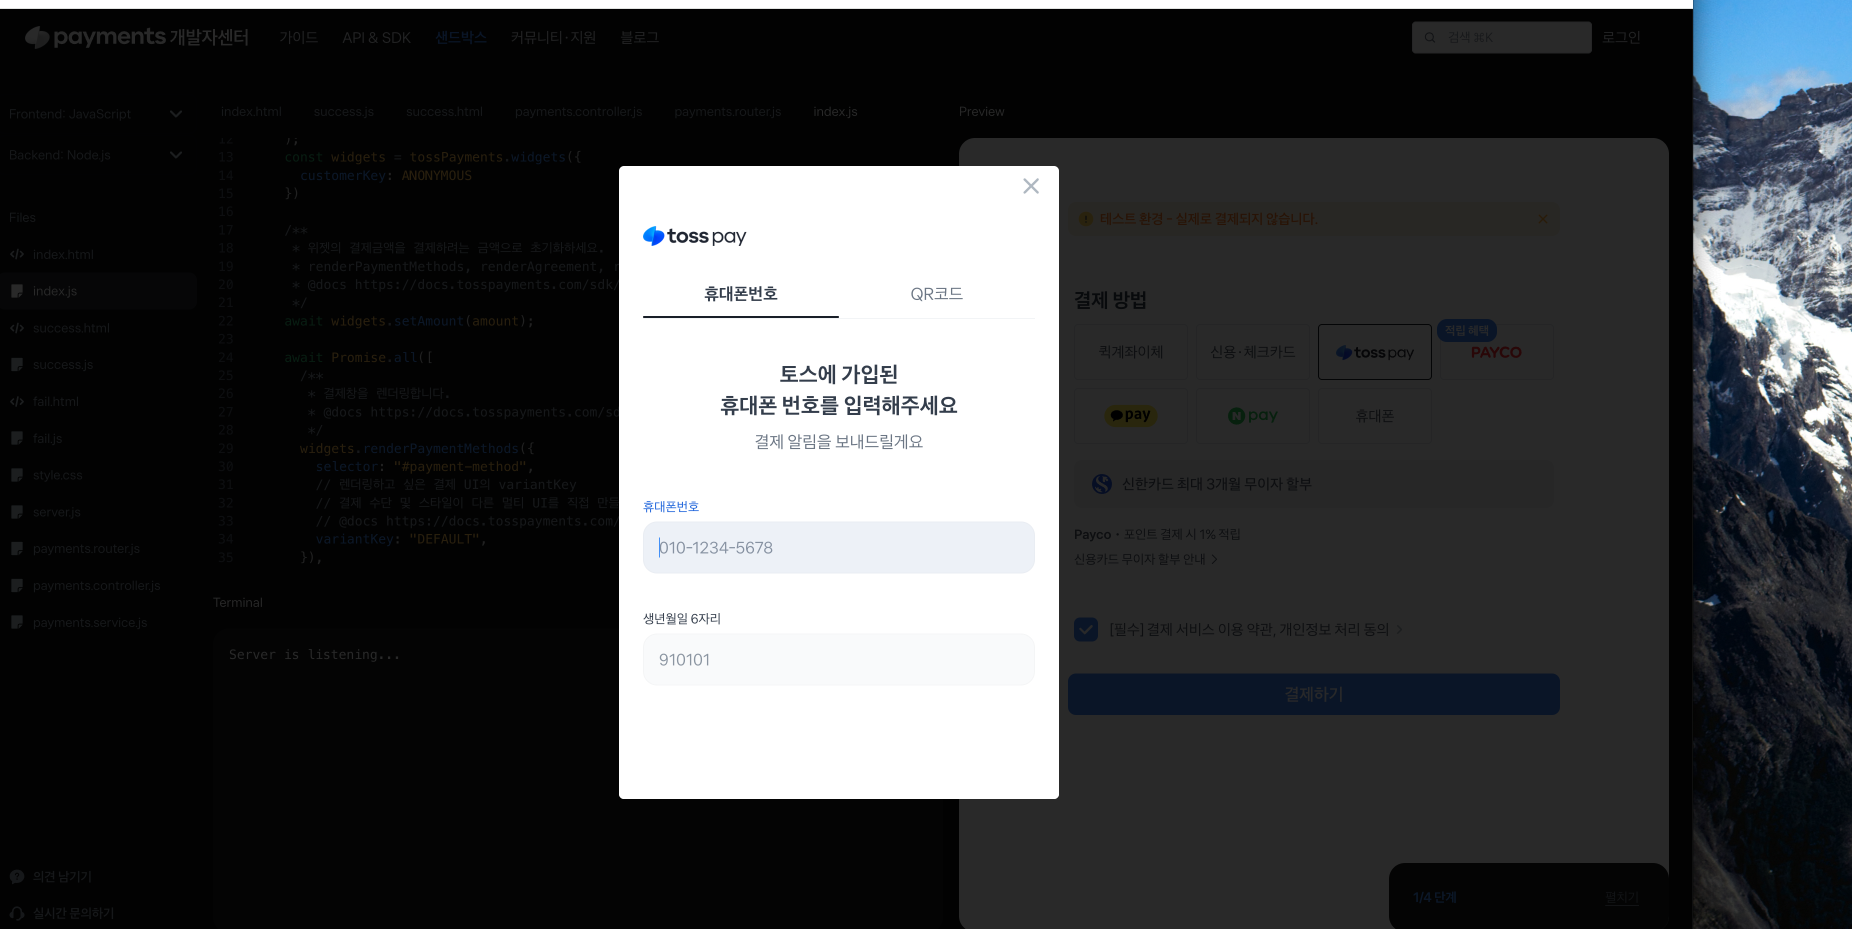1852x929 pixels.
Task: Click the 로그인 button
Action: click(x=1621, y=38)
